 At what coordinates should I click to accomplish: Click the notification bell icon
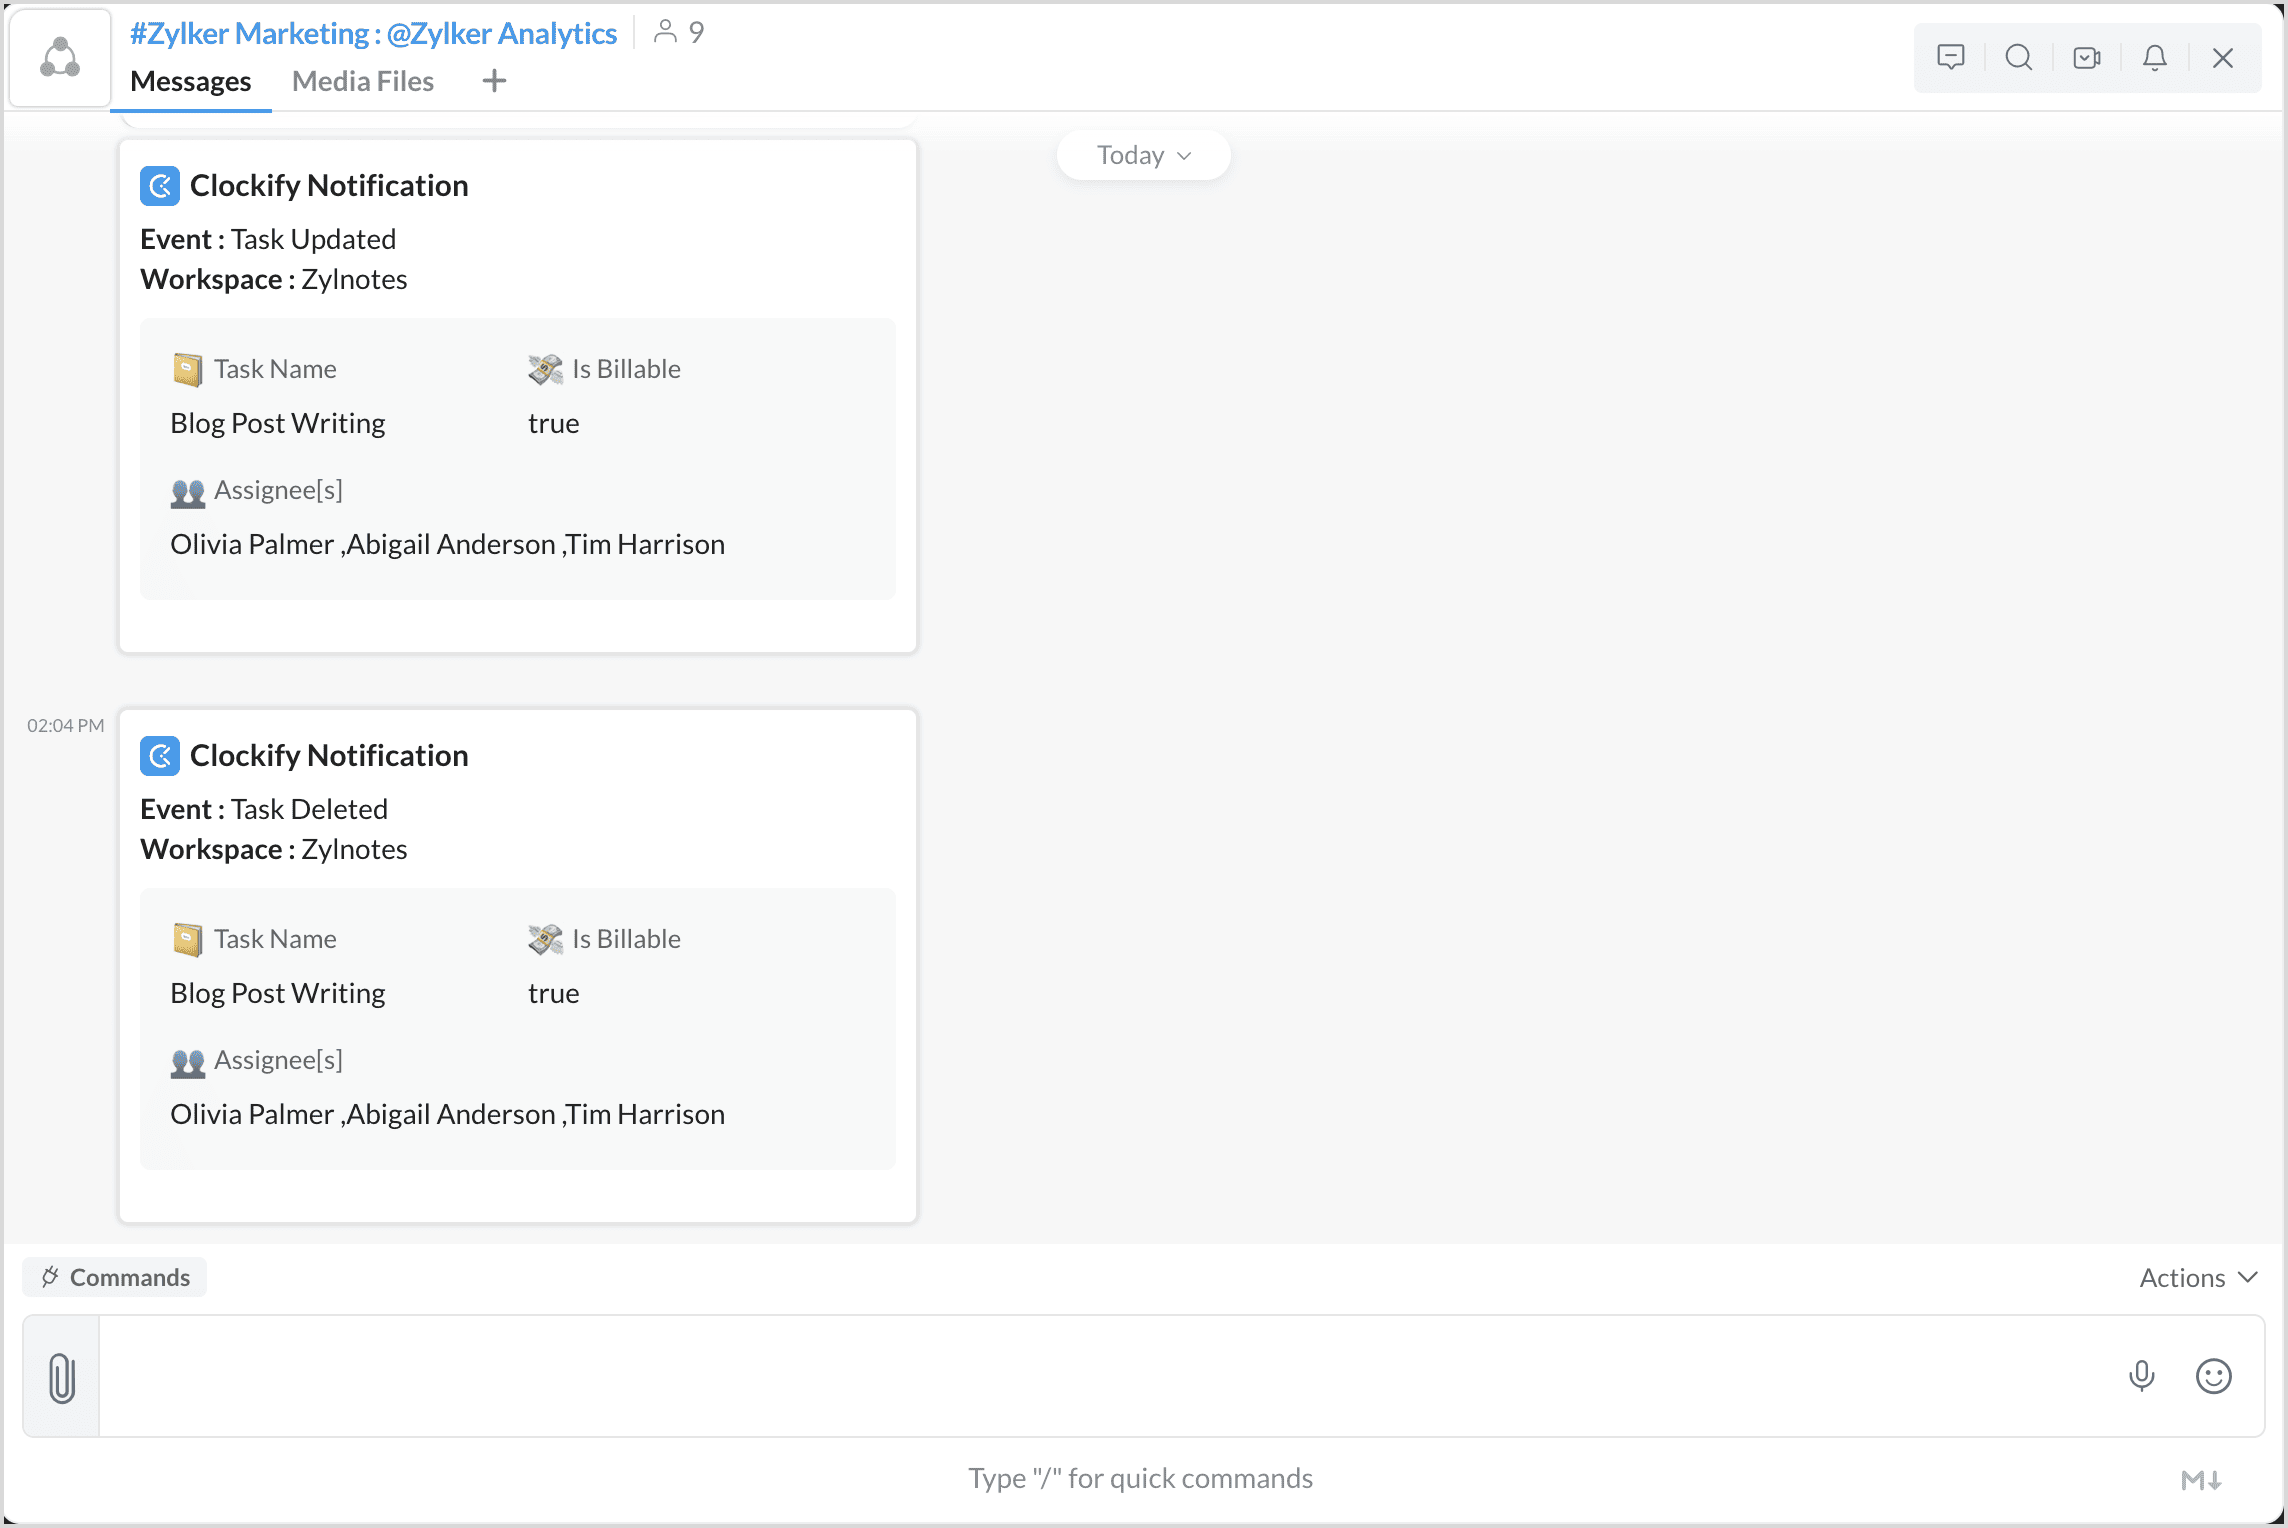pyautogui.click(x=2154, y=58)
